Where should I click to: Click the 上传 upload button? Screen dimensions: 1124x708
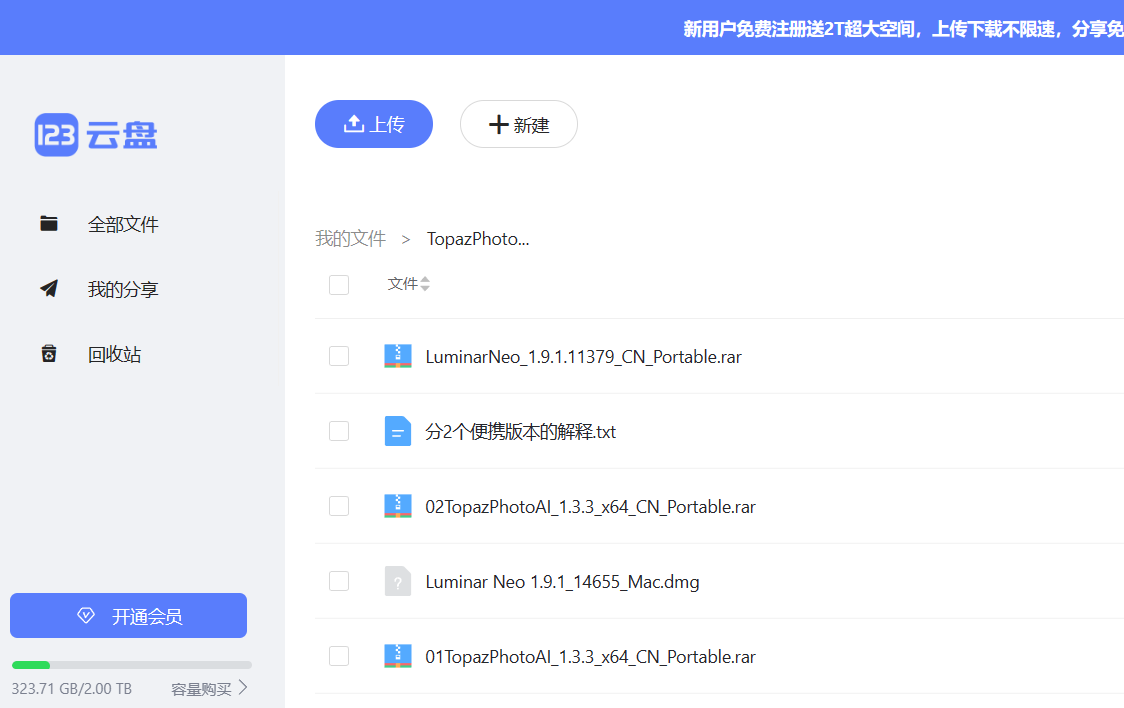coord(373,124)
